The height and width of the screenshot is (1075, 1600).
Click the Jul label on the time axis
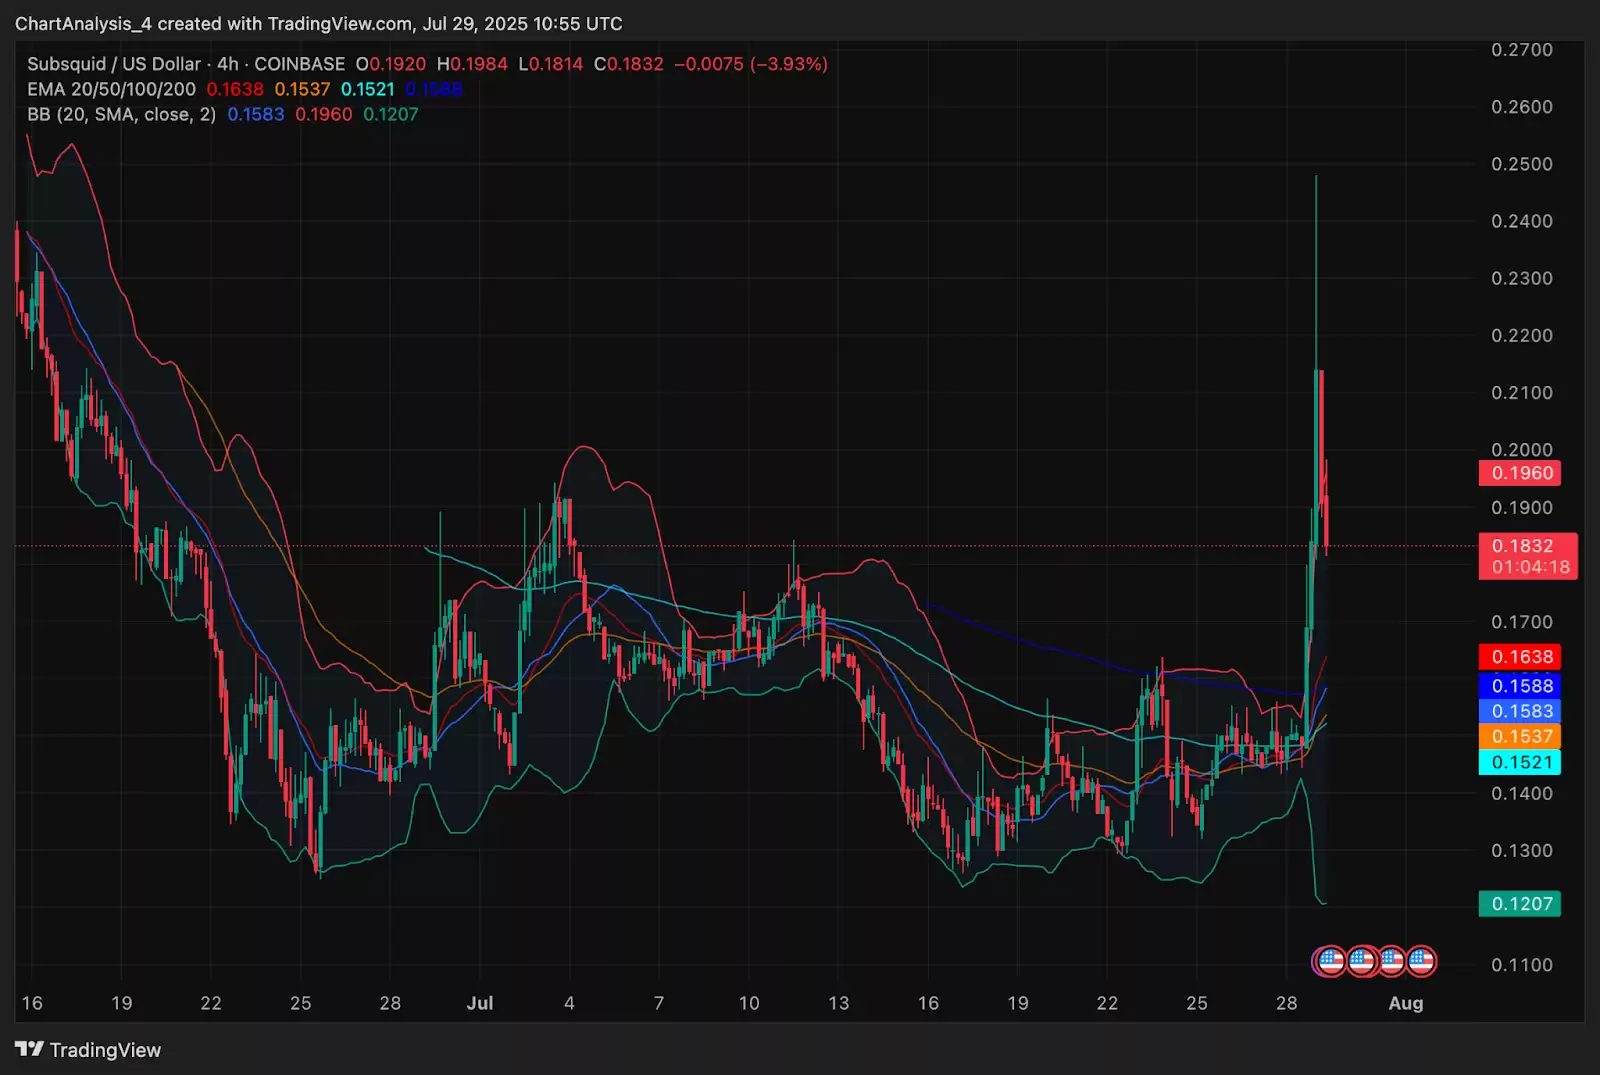coord(480,1003)
